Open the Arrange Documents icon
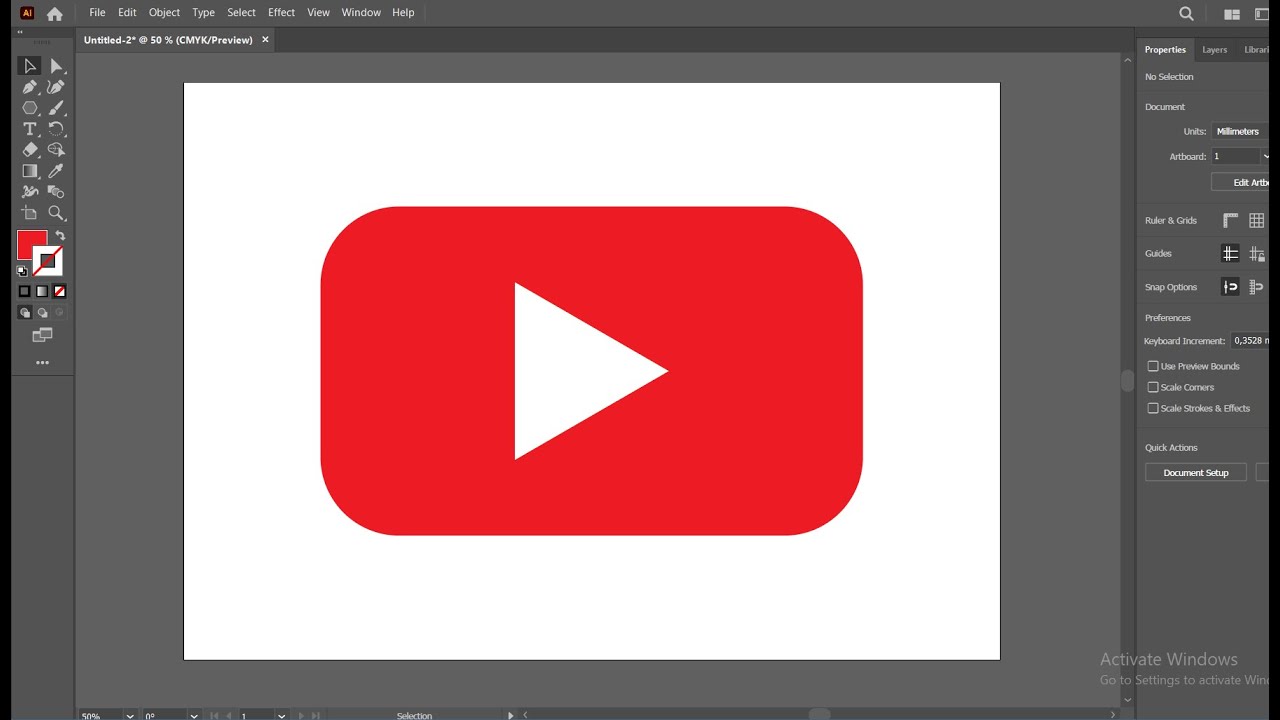 pos(1232,14)
